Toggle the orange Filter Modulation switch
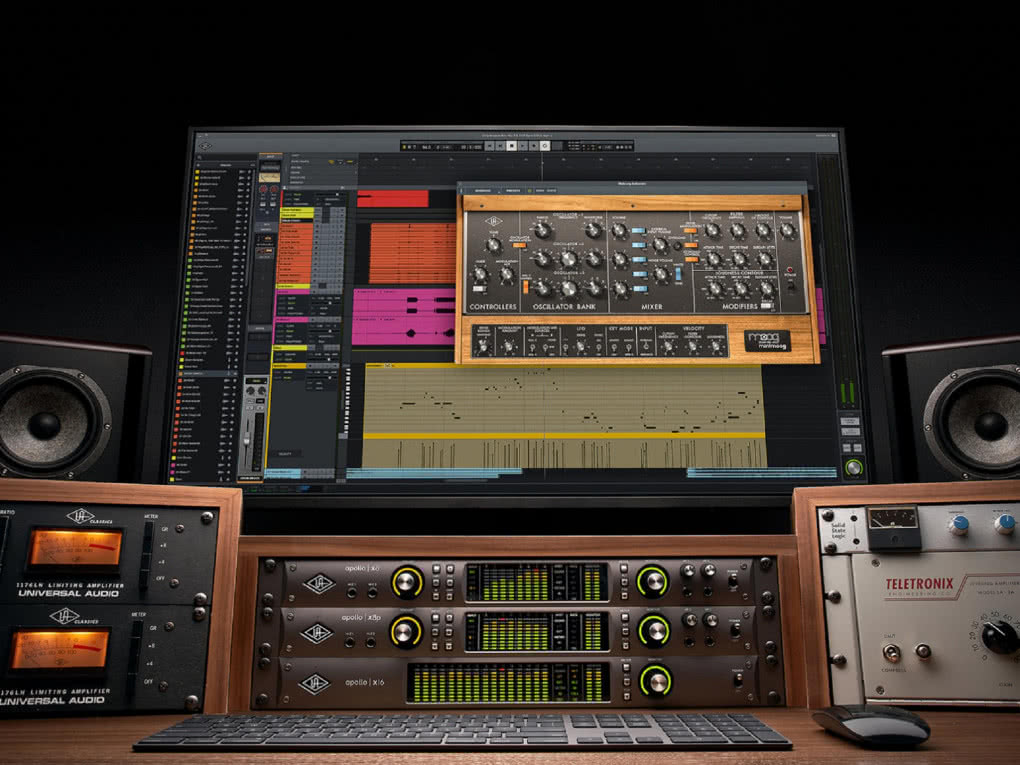 pyautogui.click(x=690, y=230)
